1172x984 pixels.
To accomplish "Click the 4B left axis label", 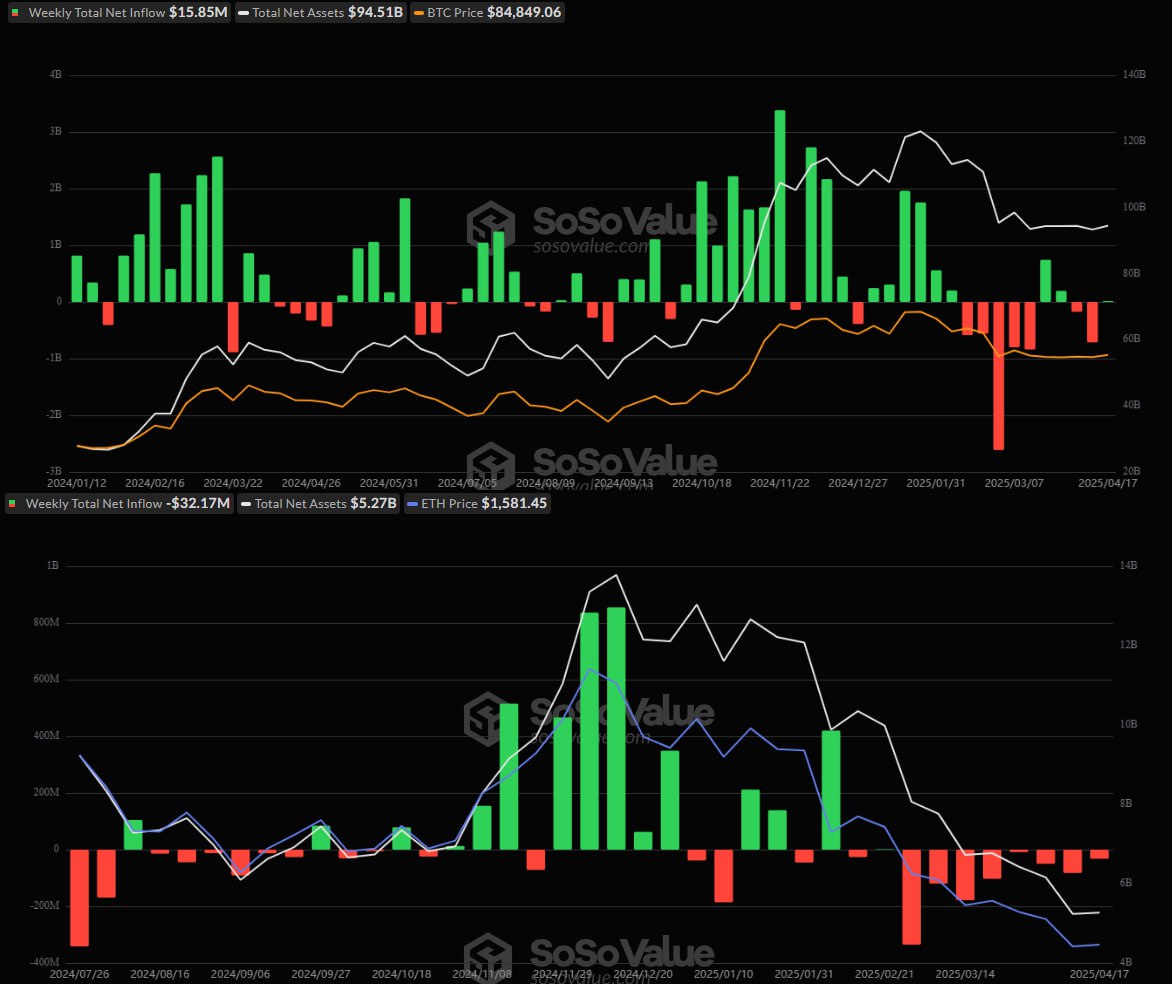I will pos(55,75).
